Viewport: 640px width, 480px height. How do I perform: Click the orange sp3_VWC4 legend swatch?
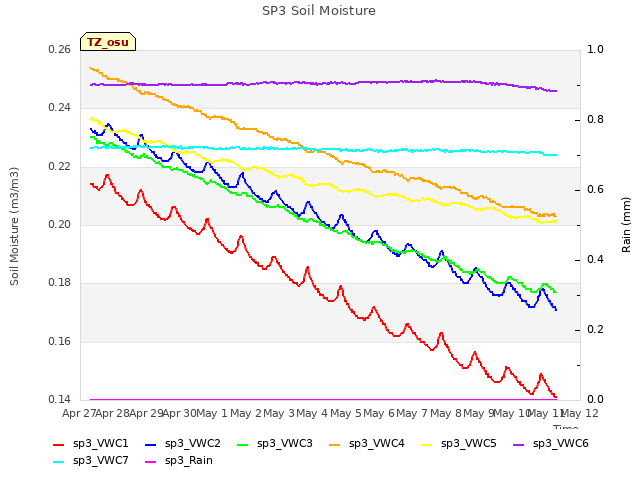[x=335, y=444]
